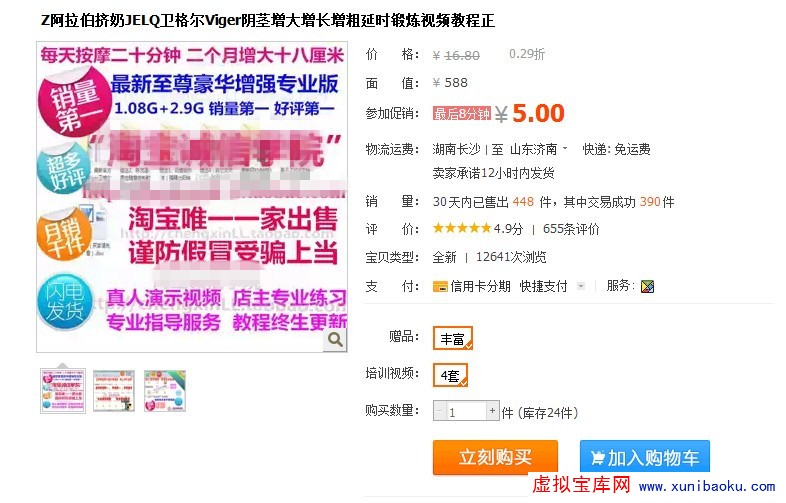Click the magnifier zoom icon on product image
The image size is (786, 503).
[335, 340]
